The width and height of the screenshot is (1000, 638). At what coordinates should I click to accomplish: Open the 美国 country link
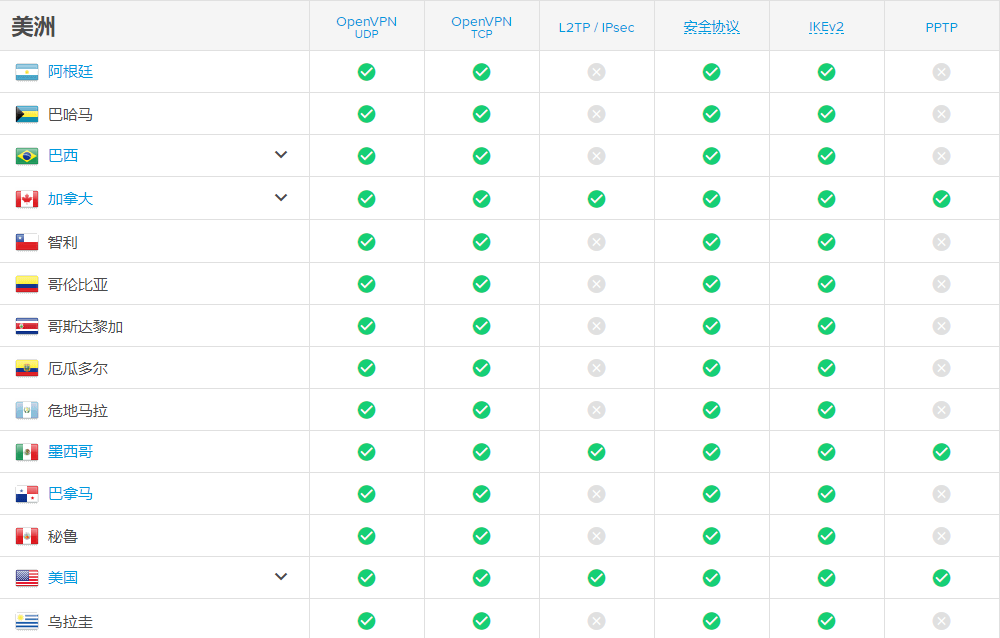[x=62, y=578]
